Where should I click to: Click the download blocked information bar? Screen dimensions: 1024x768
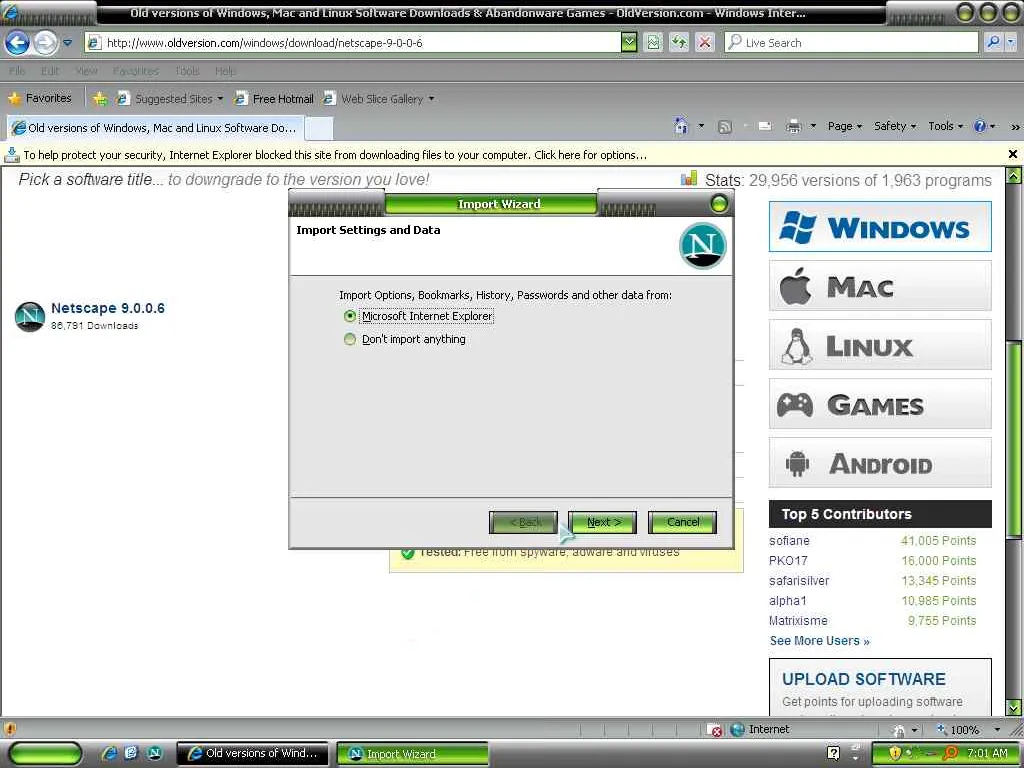click(503, 155)
